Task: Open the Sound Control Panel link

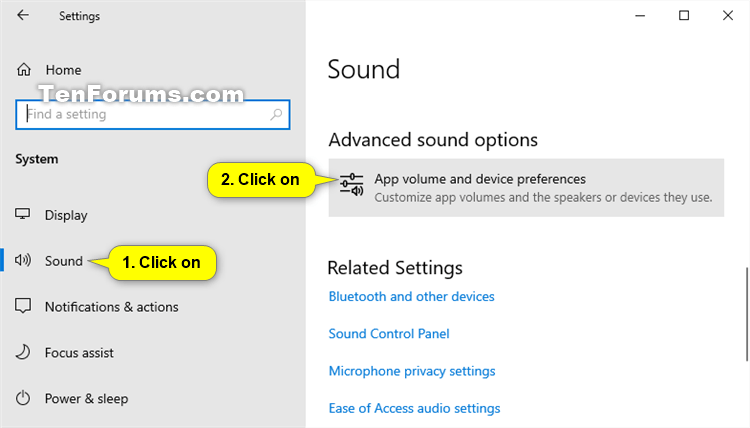Action: pyautogui.click(x=389, y=334)
